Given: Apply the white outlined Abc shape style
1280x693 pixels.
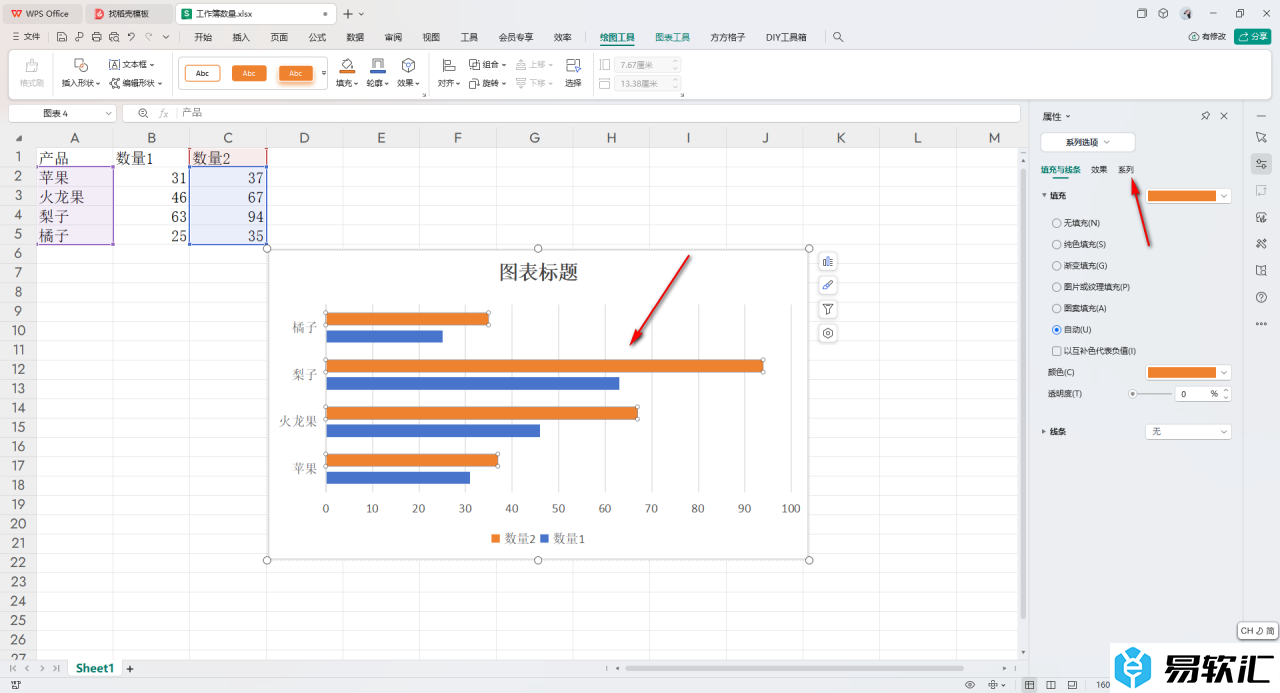Looking at the screenshot, I should tap(202, 73).
